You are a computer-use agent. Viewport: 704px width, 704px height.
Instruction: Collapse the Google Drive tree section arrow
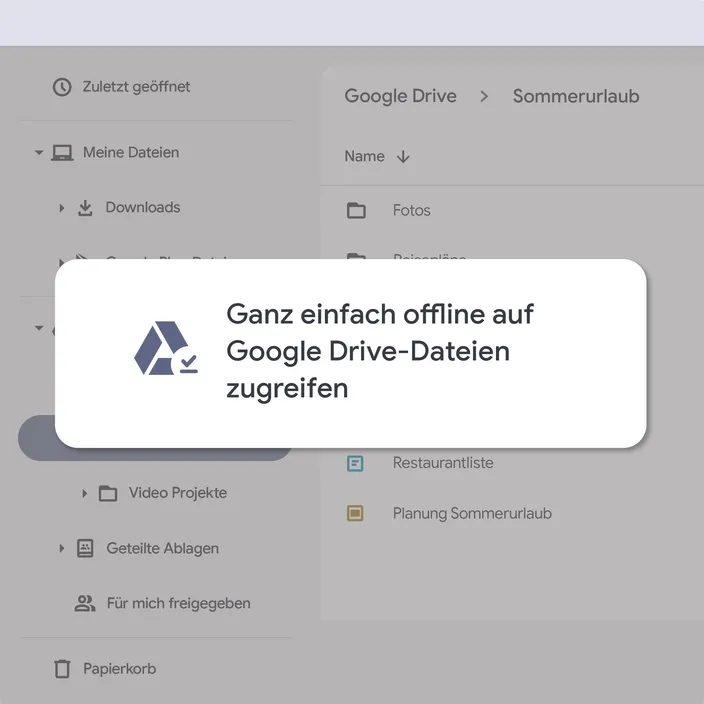39,328
